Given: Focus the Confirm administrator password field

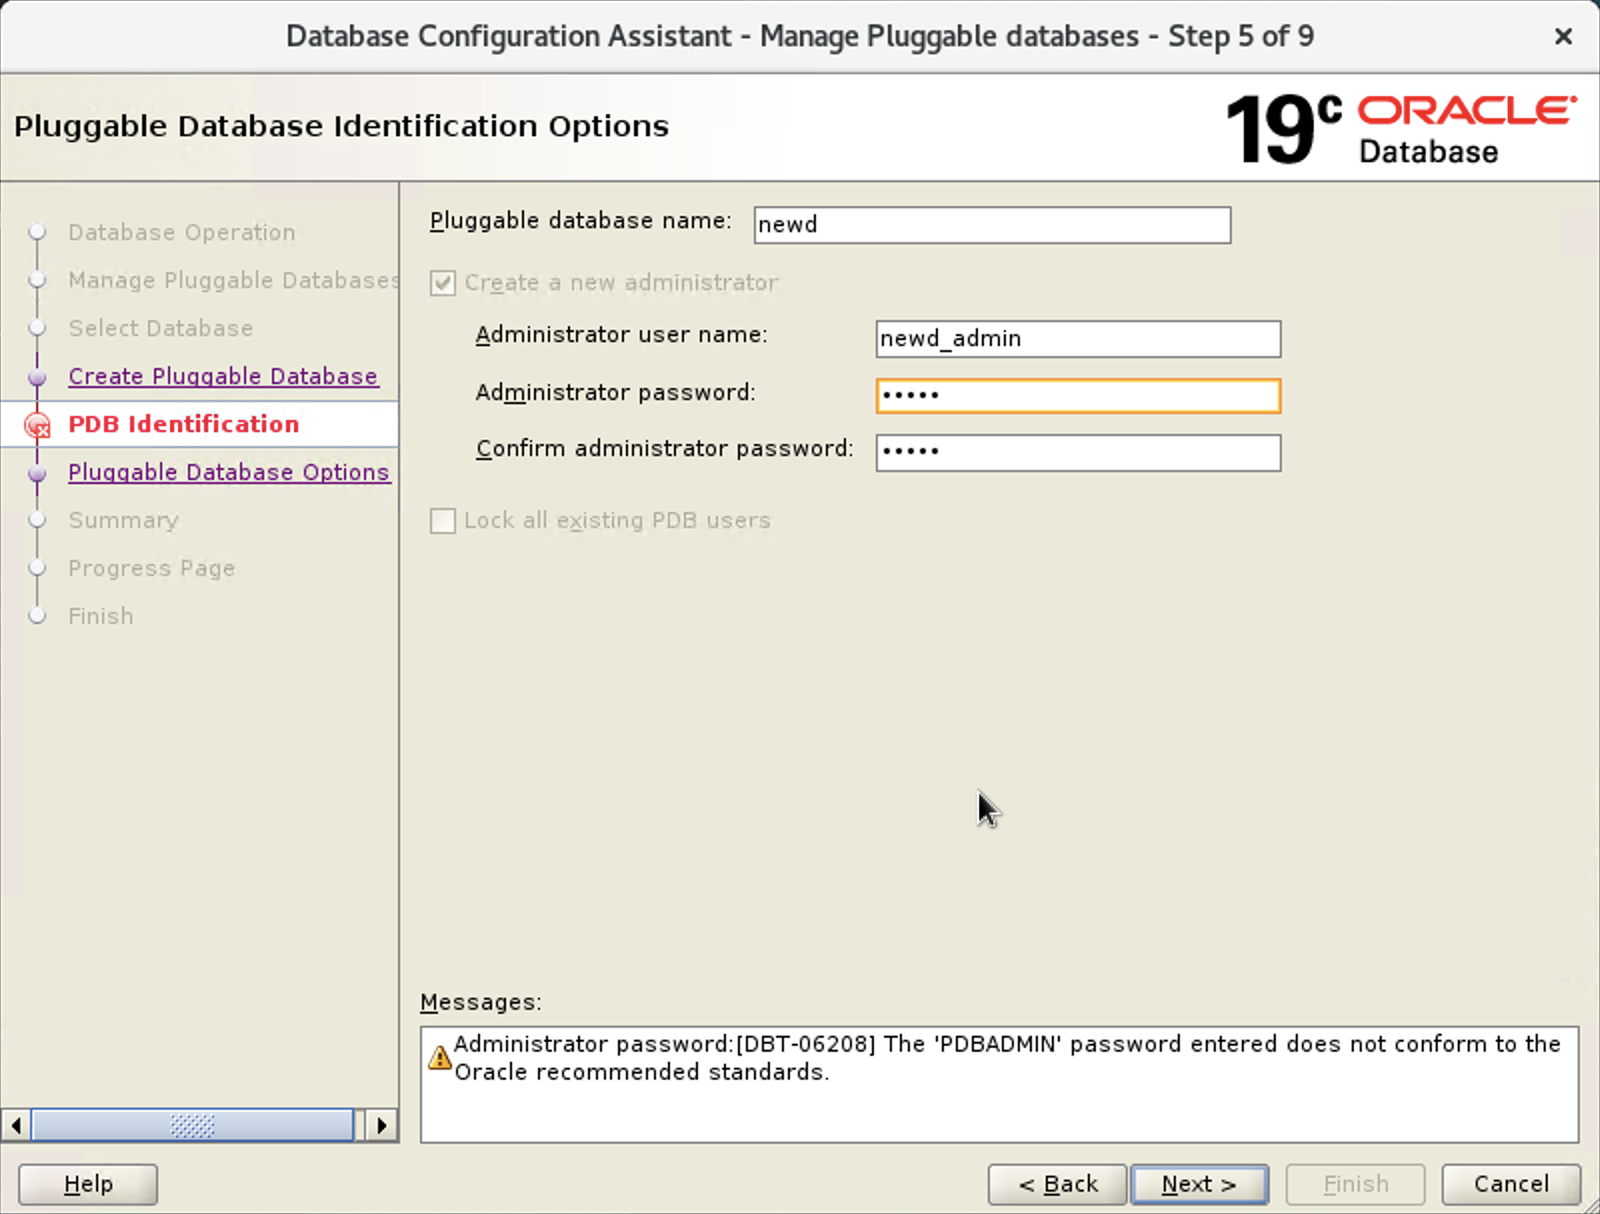Looking at the screenshot, I should click(1078, 452).
